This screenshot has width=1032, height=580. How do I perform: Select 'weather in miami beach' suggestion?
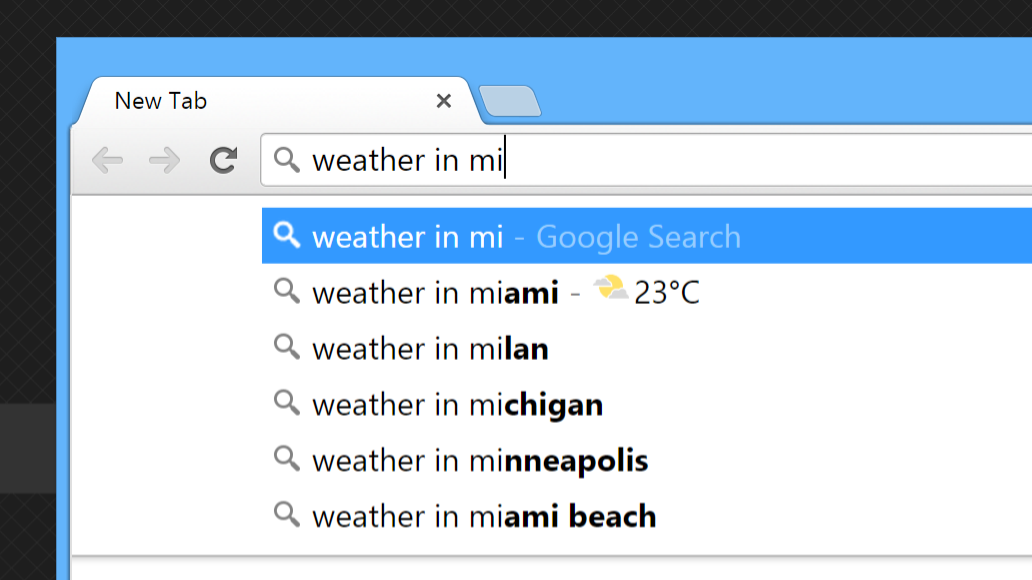click(x=484, y=517)
